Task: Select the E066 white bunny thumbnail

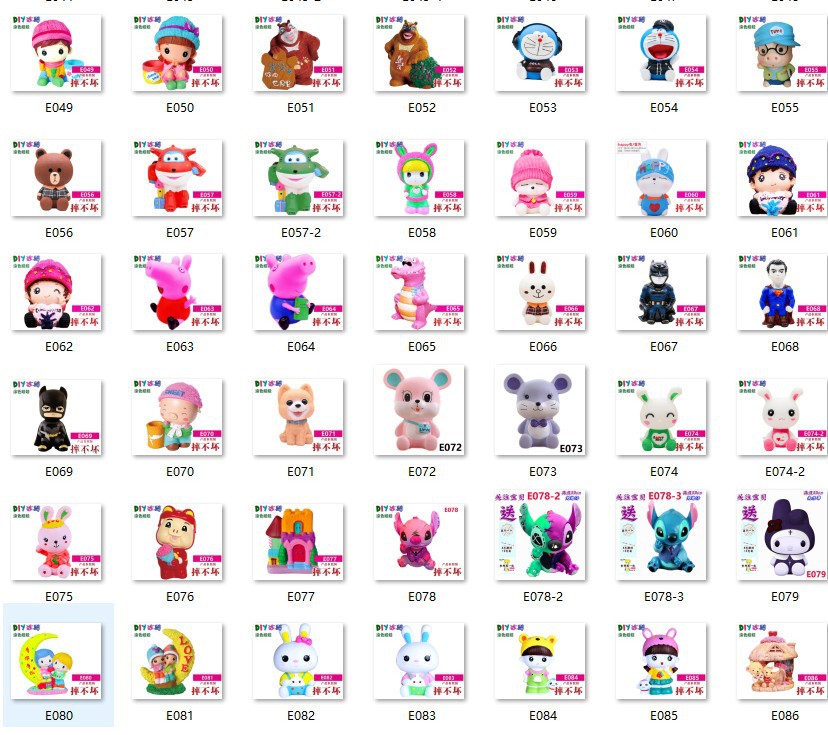Action: click(x=540, y=292)
